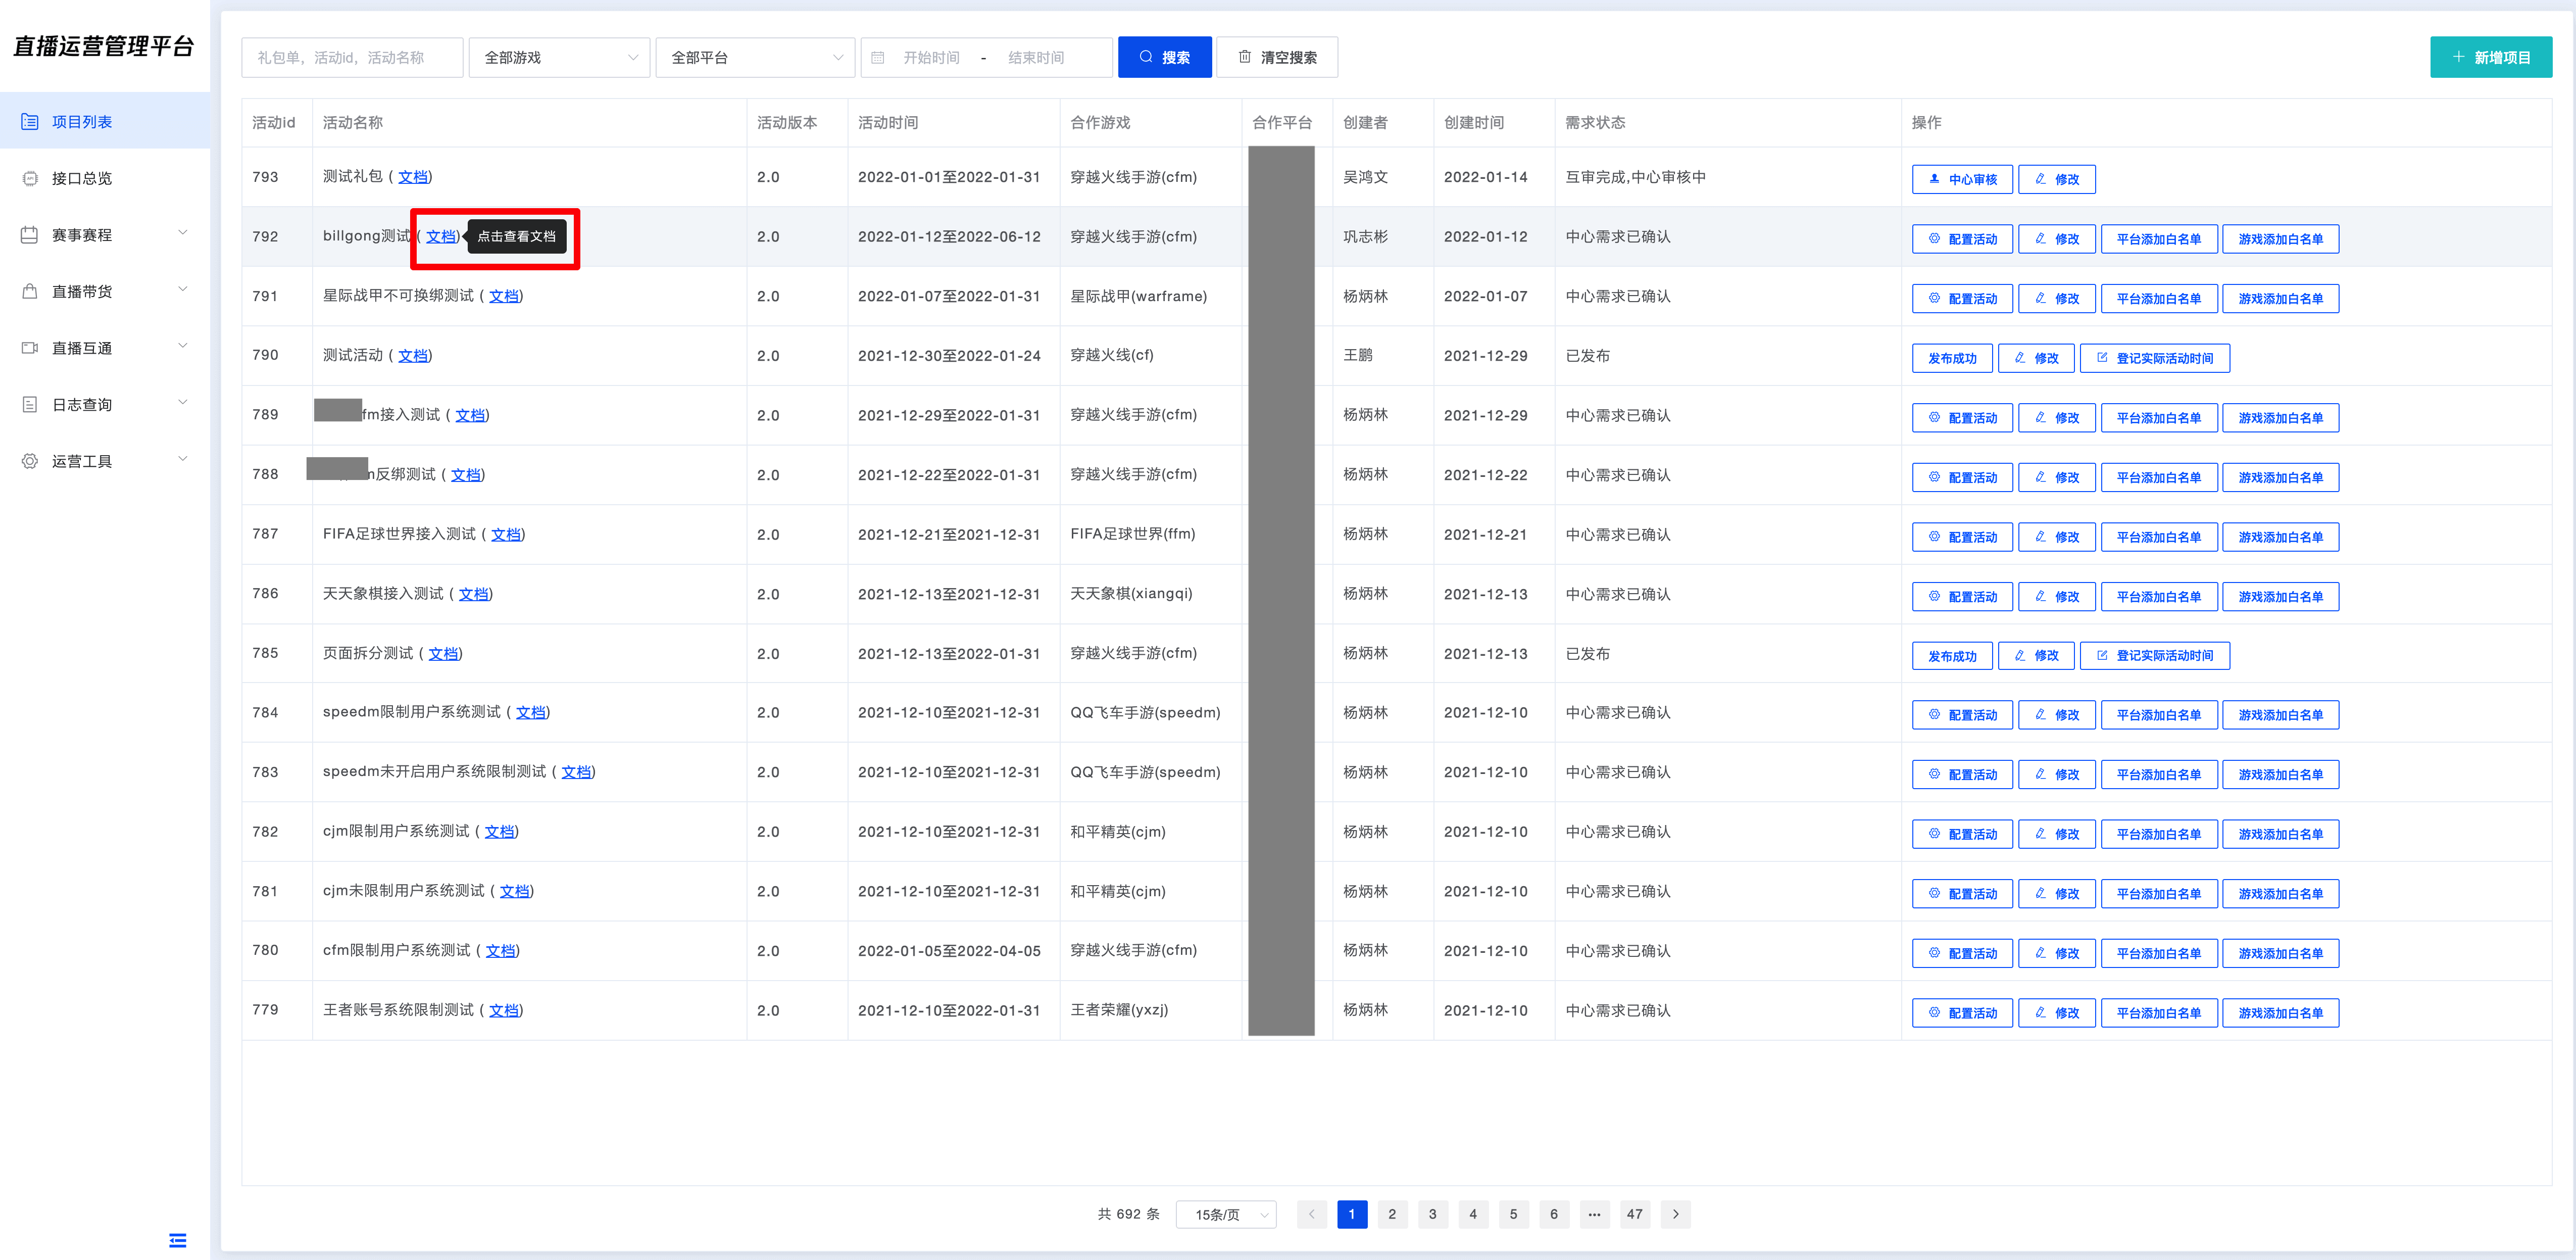The image size is (2576, 1260).
Task: Click the 新增项目 button
Action: point(2490,57)
